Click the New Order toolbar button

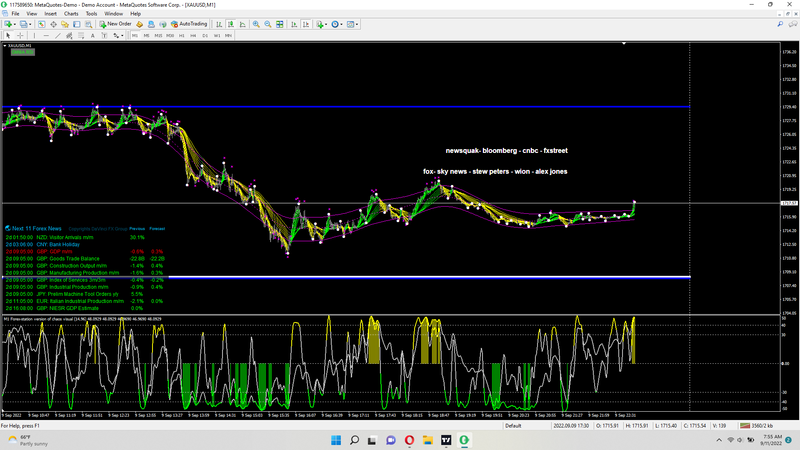click(x=115, y=23)
